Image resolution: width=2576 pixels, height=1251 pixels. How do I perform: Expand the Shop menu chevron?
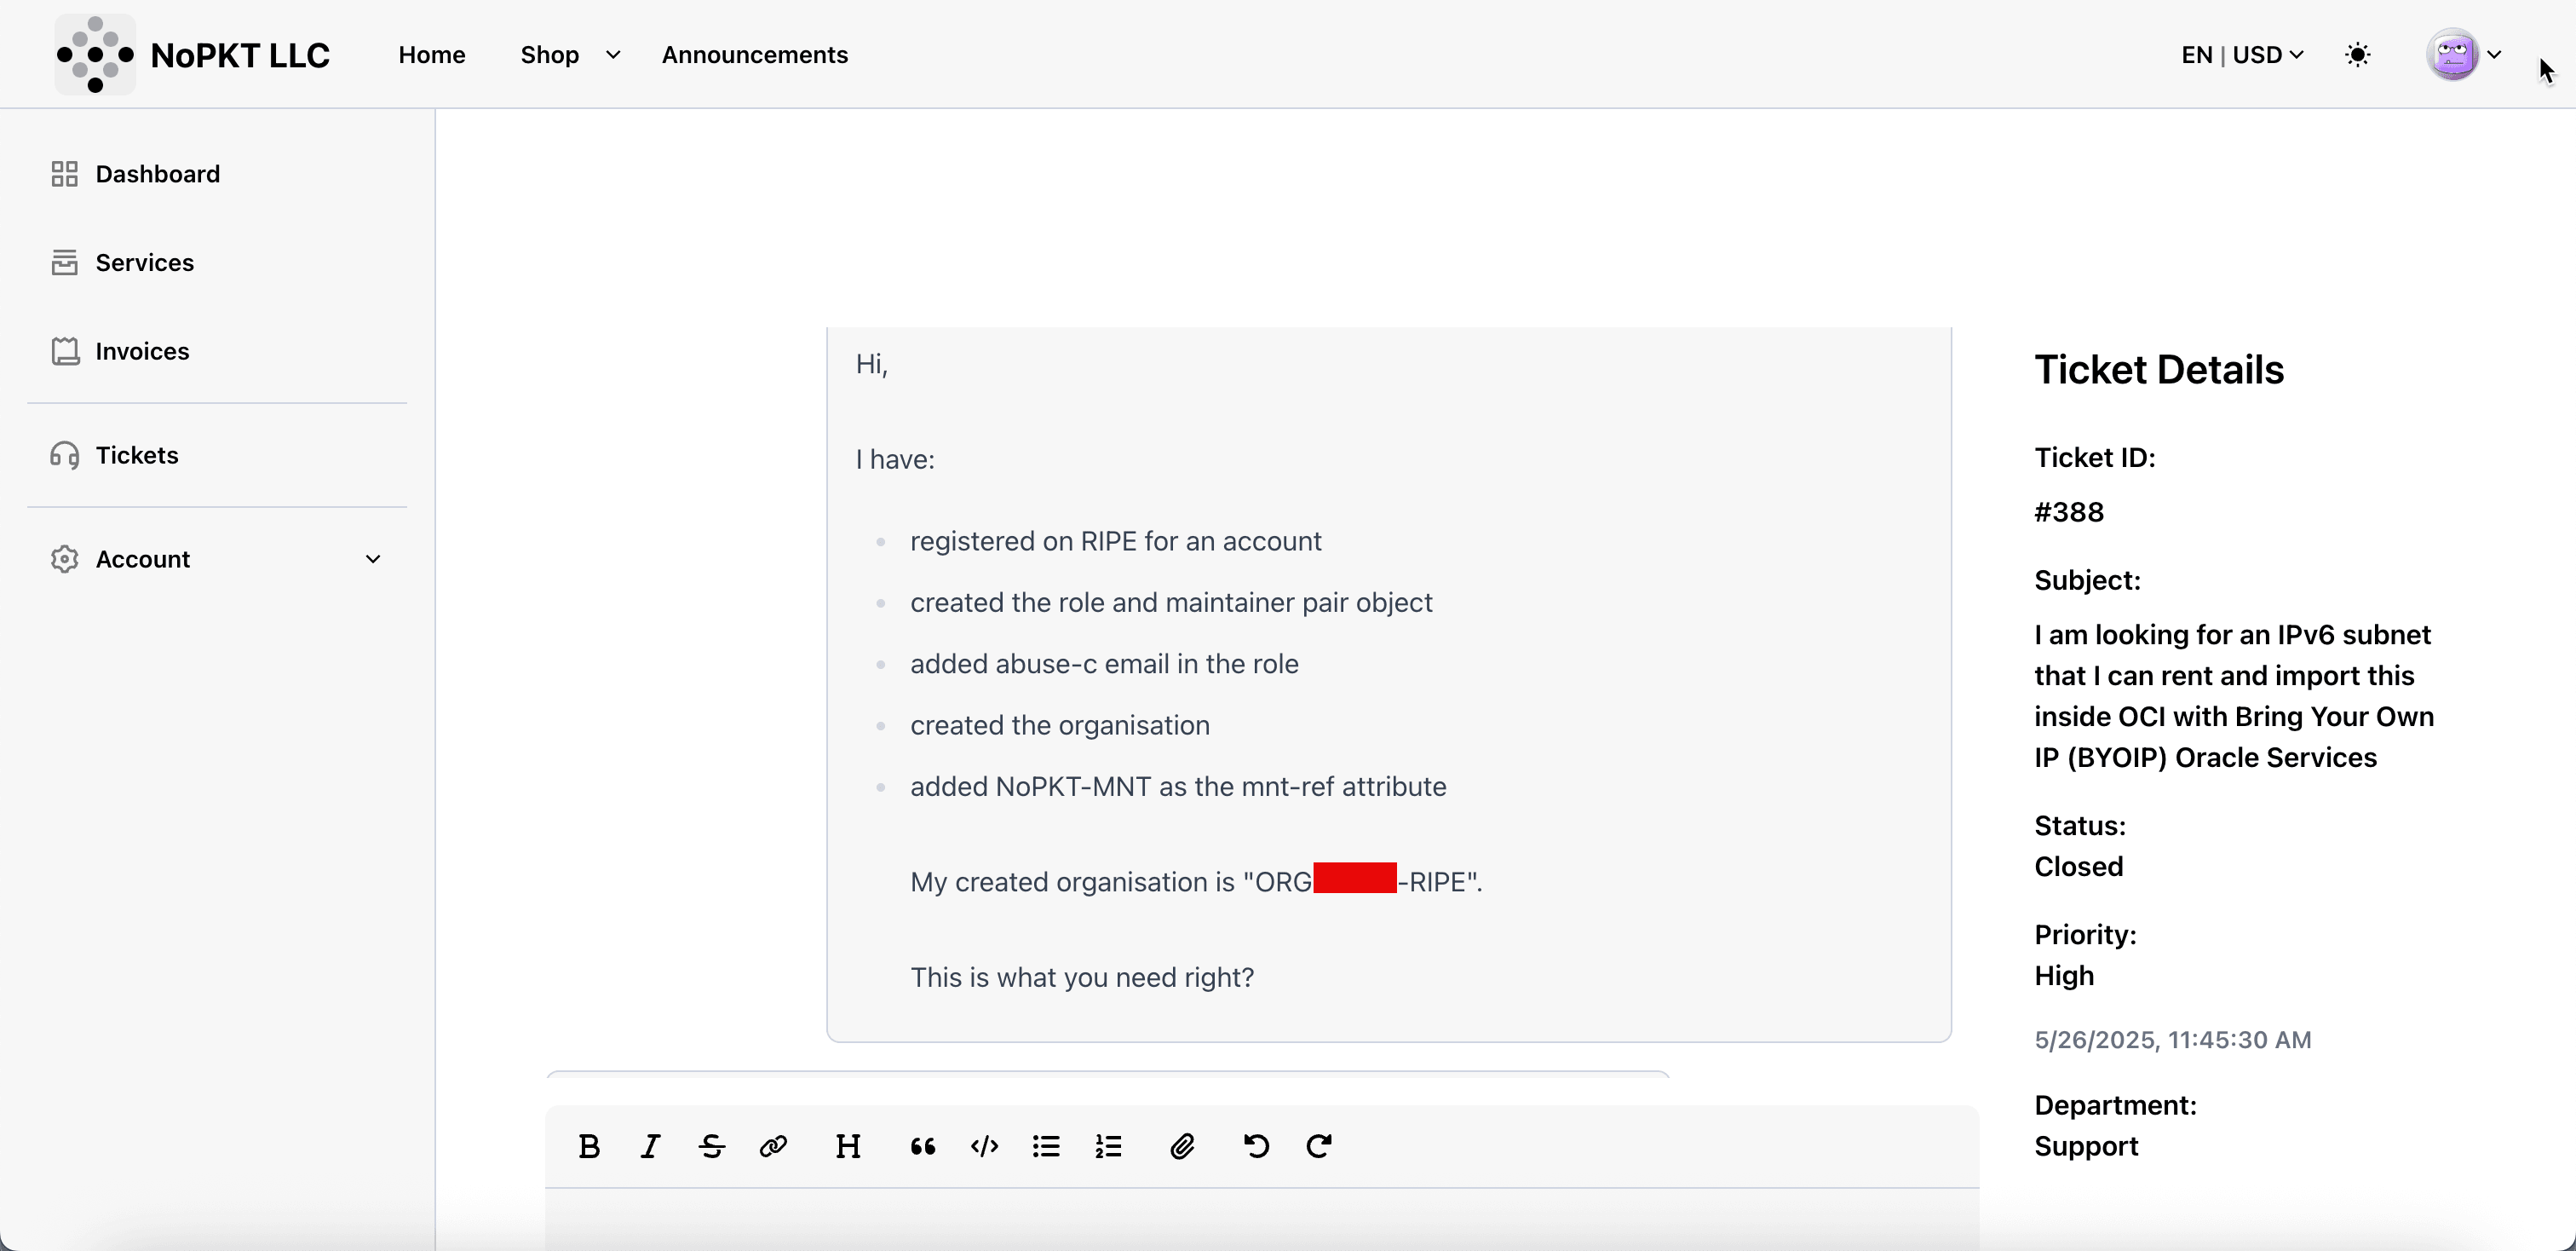(x=613, y=55)
